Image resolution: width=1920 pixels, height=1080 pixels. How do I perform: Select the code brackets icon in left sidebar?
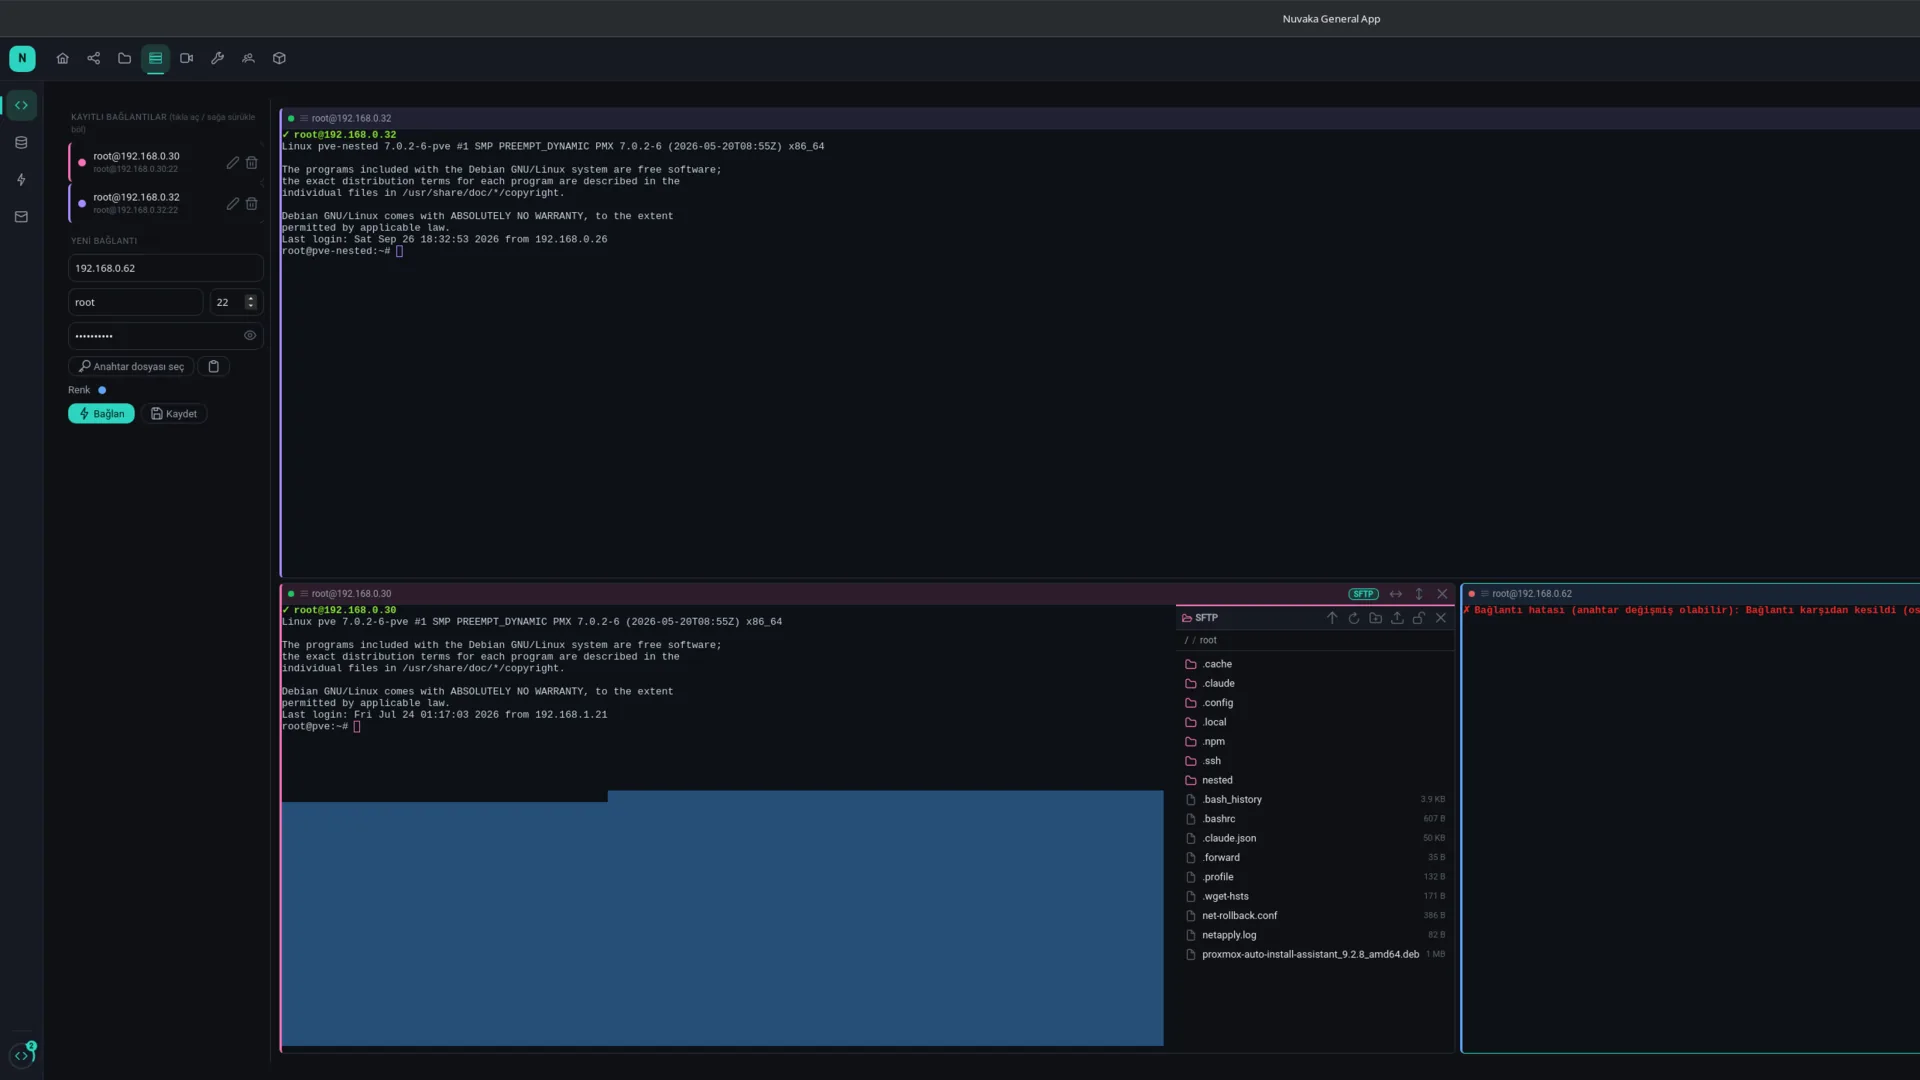click(x=21, y=105)
